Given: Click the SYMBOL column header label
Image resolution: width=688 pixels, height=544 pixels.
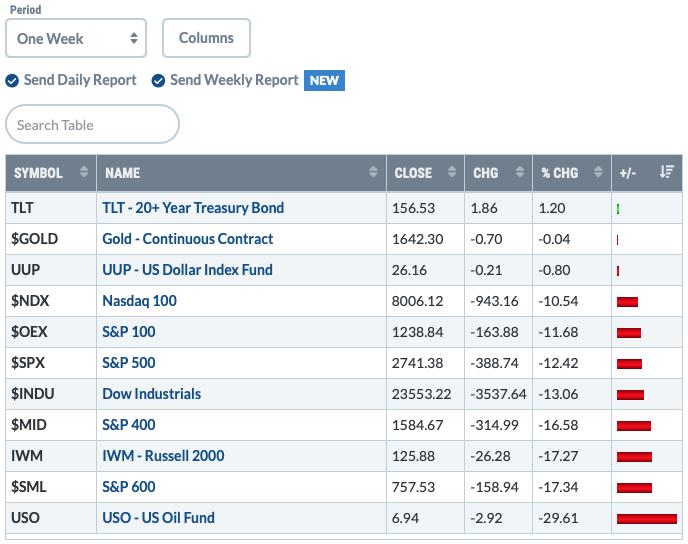Looking at the screenshot, I should 38,173.
